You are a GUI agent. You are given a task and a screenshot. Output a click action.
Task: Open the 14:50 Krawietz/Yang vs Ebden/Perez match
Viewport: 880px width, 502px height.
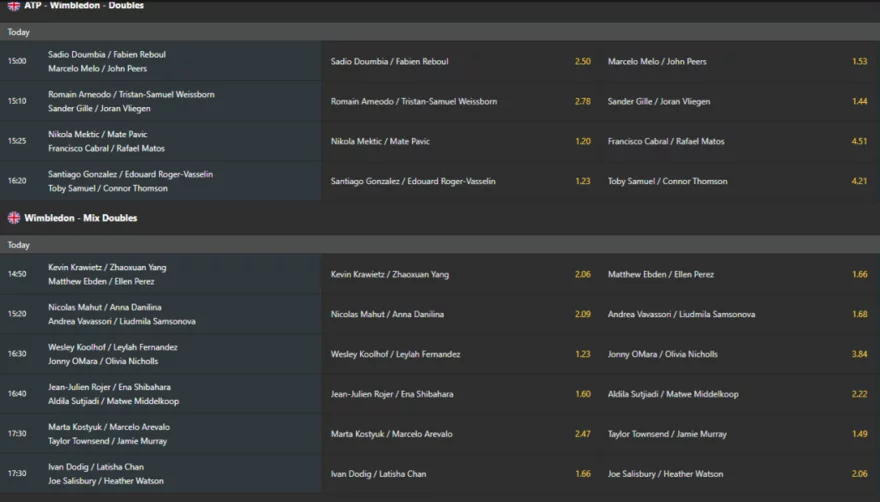pos(160,275)
